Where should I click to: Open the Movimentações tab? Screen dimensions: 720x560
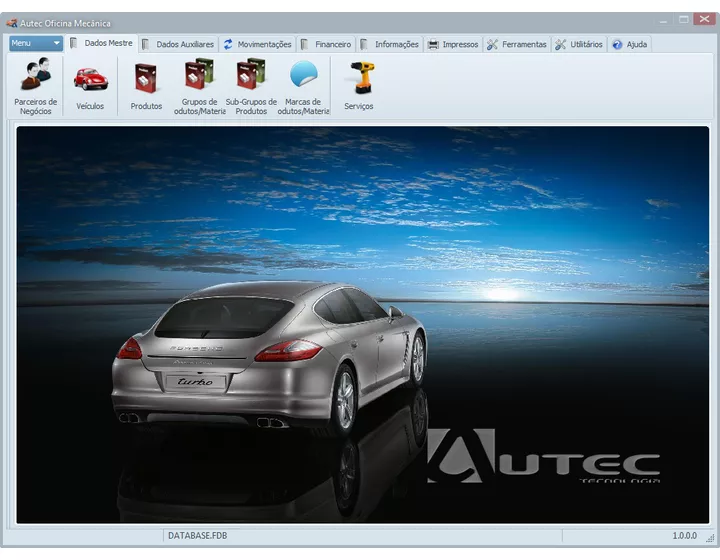click(x=258, y=45)
